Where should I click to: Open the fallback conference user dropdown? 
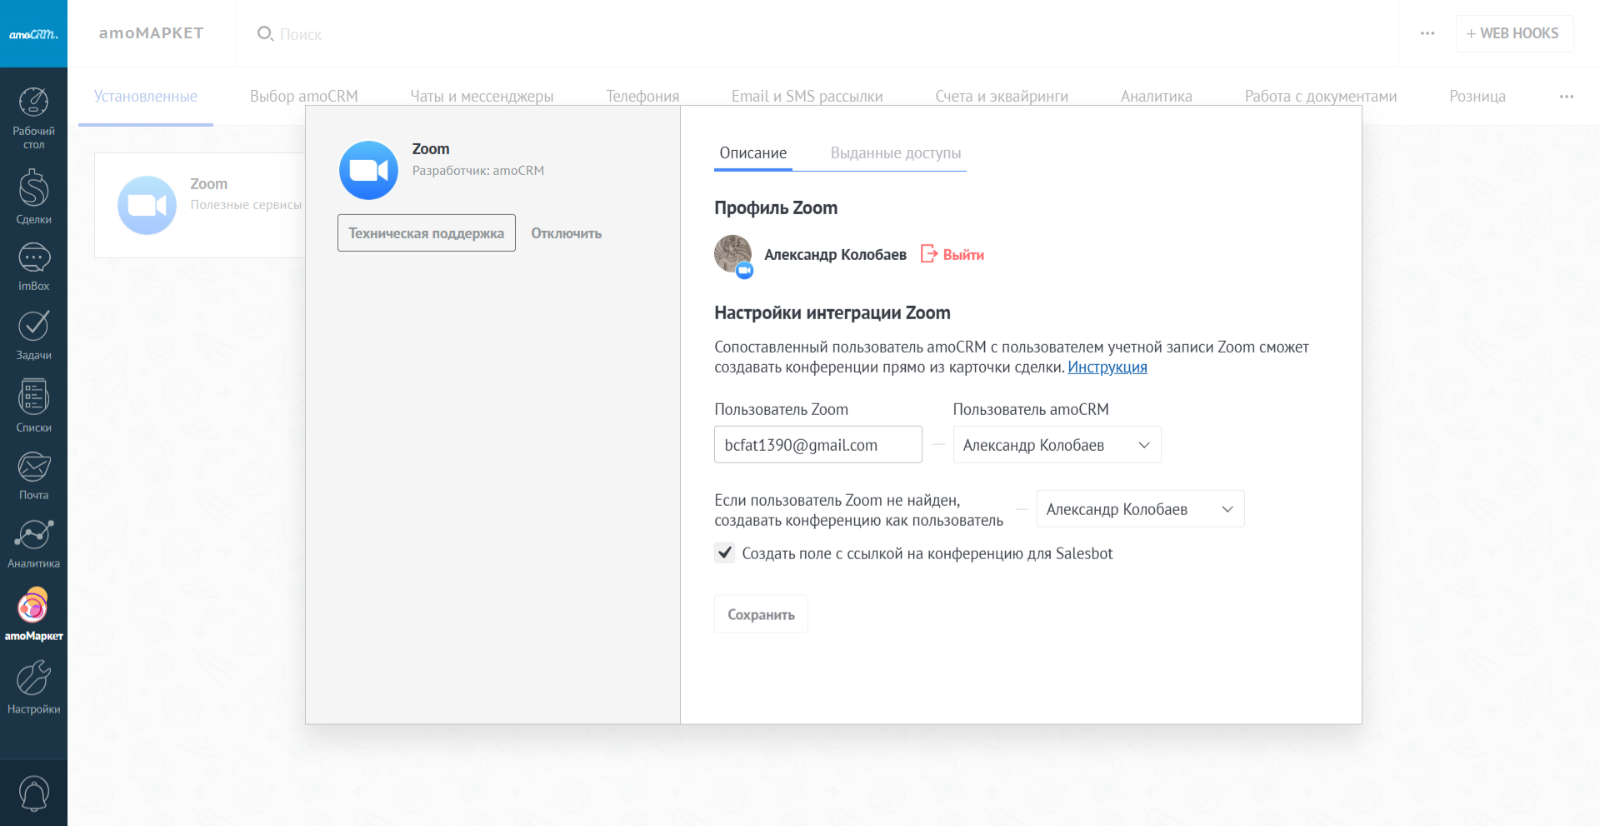1140,509
